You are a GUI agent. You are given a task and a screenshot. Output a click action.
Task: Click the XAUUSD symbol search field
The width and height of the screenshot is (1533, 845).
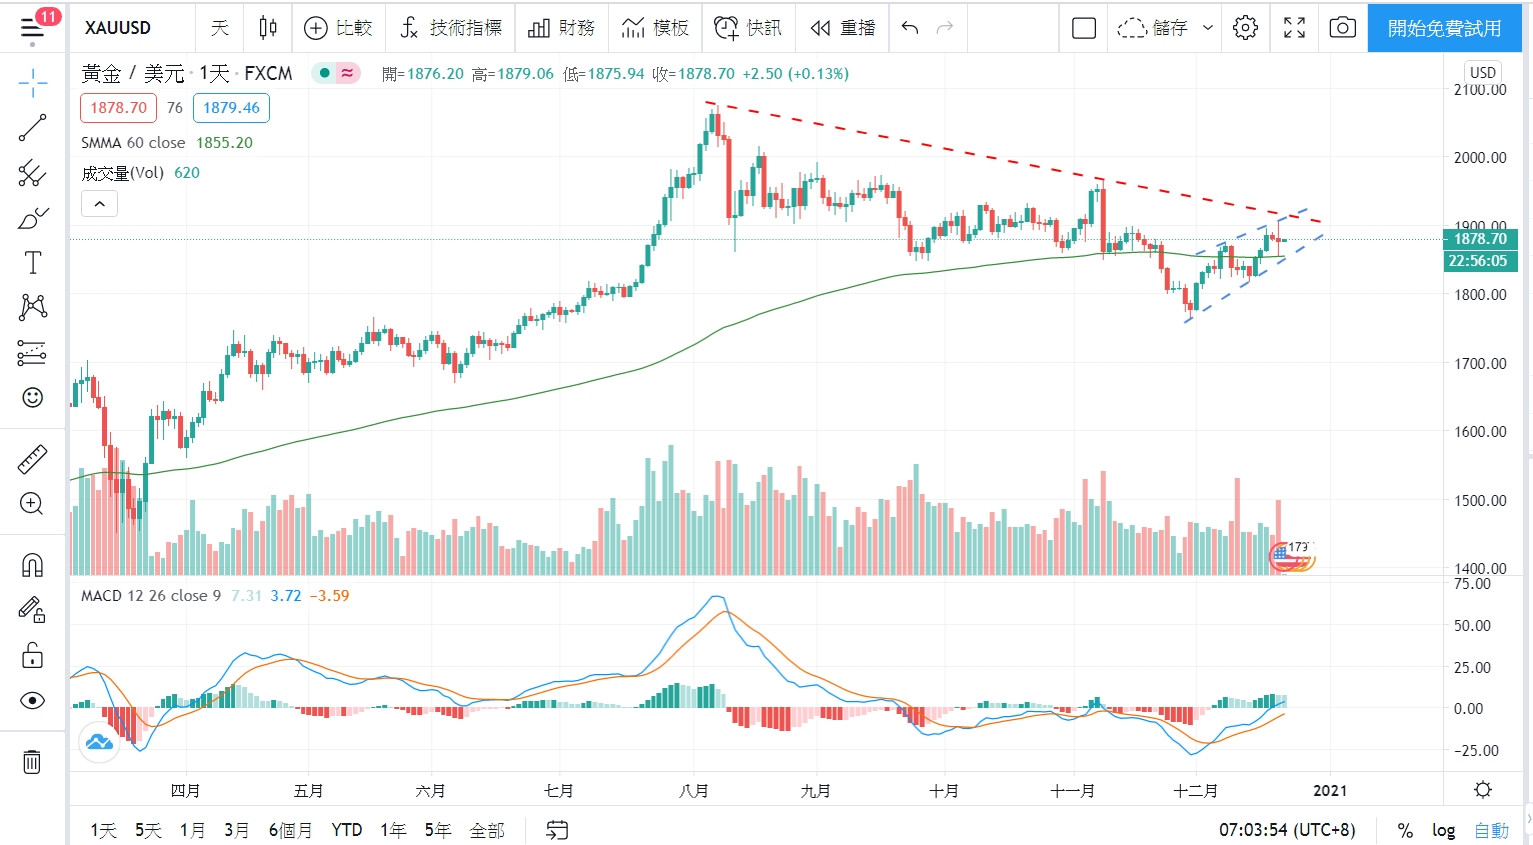click(x=118, y=28)
